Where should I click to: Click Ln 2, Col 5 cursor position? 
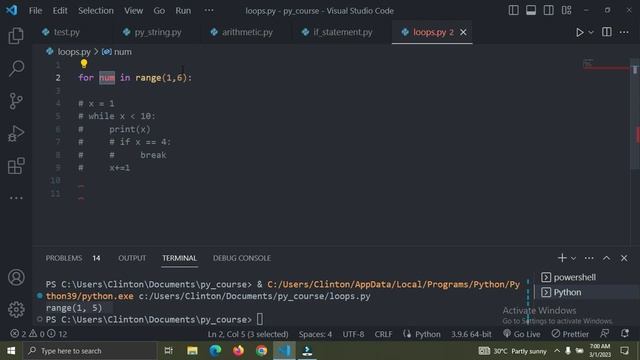click(248, 334)
